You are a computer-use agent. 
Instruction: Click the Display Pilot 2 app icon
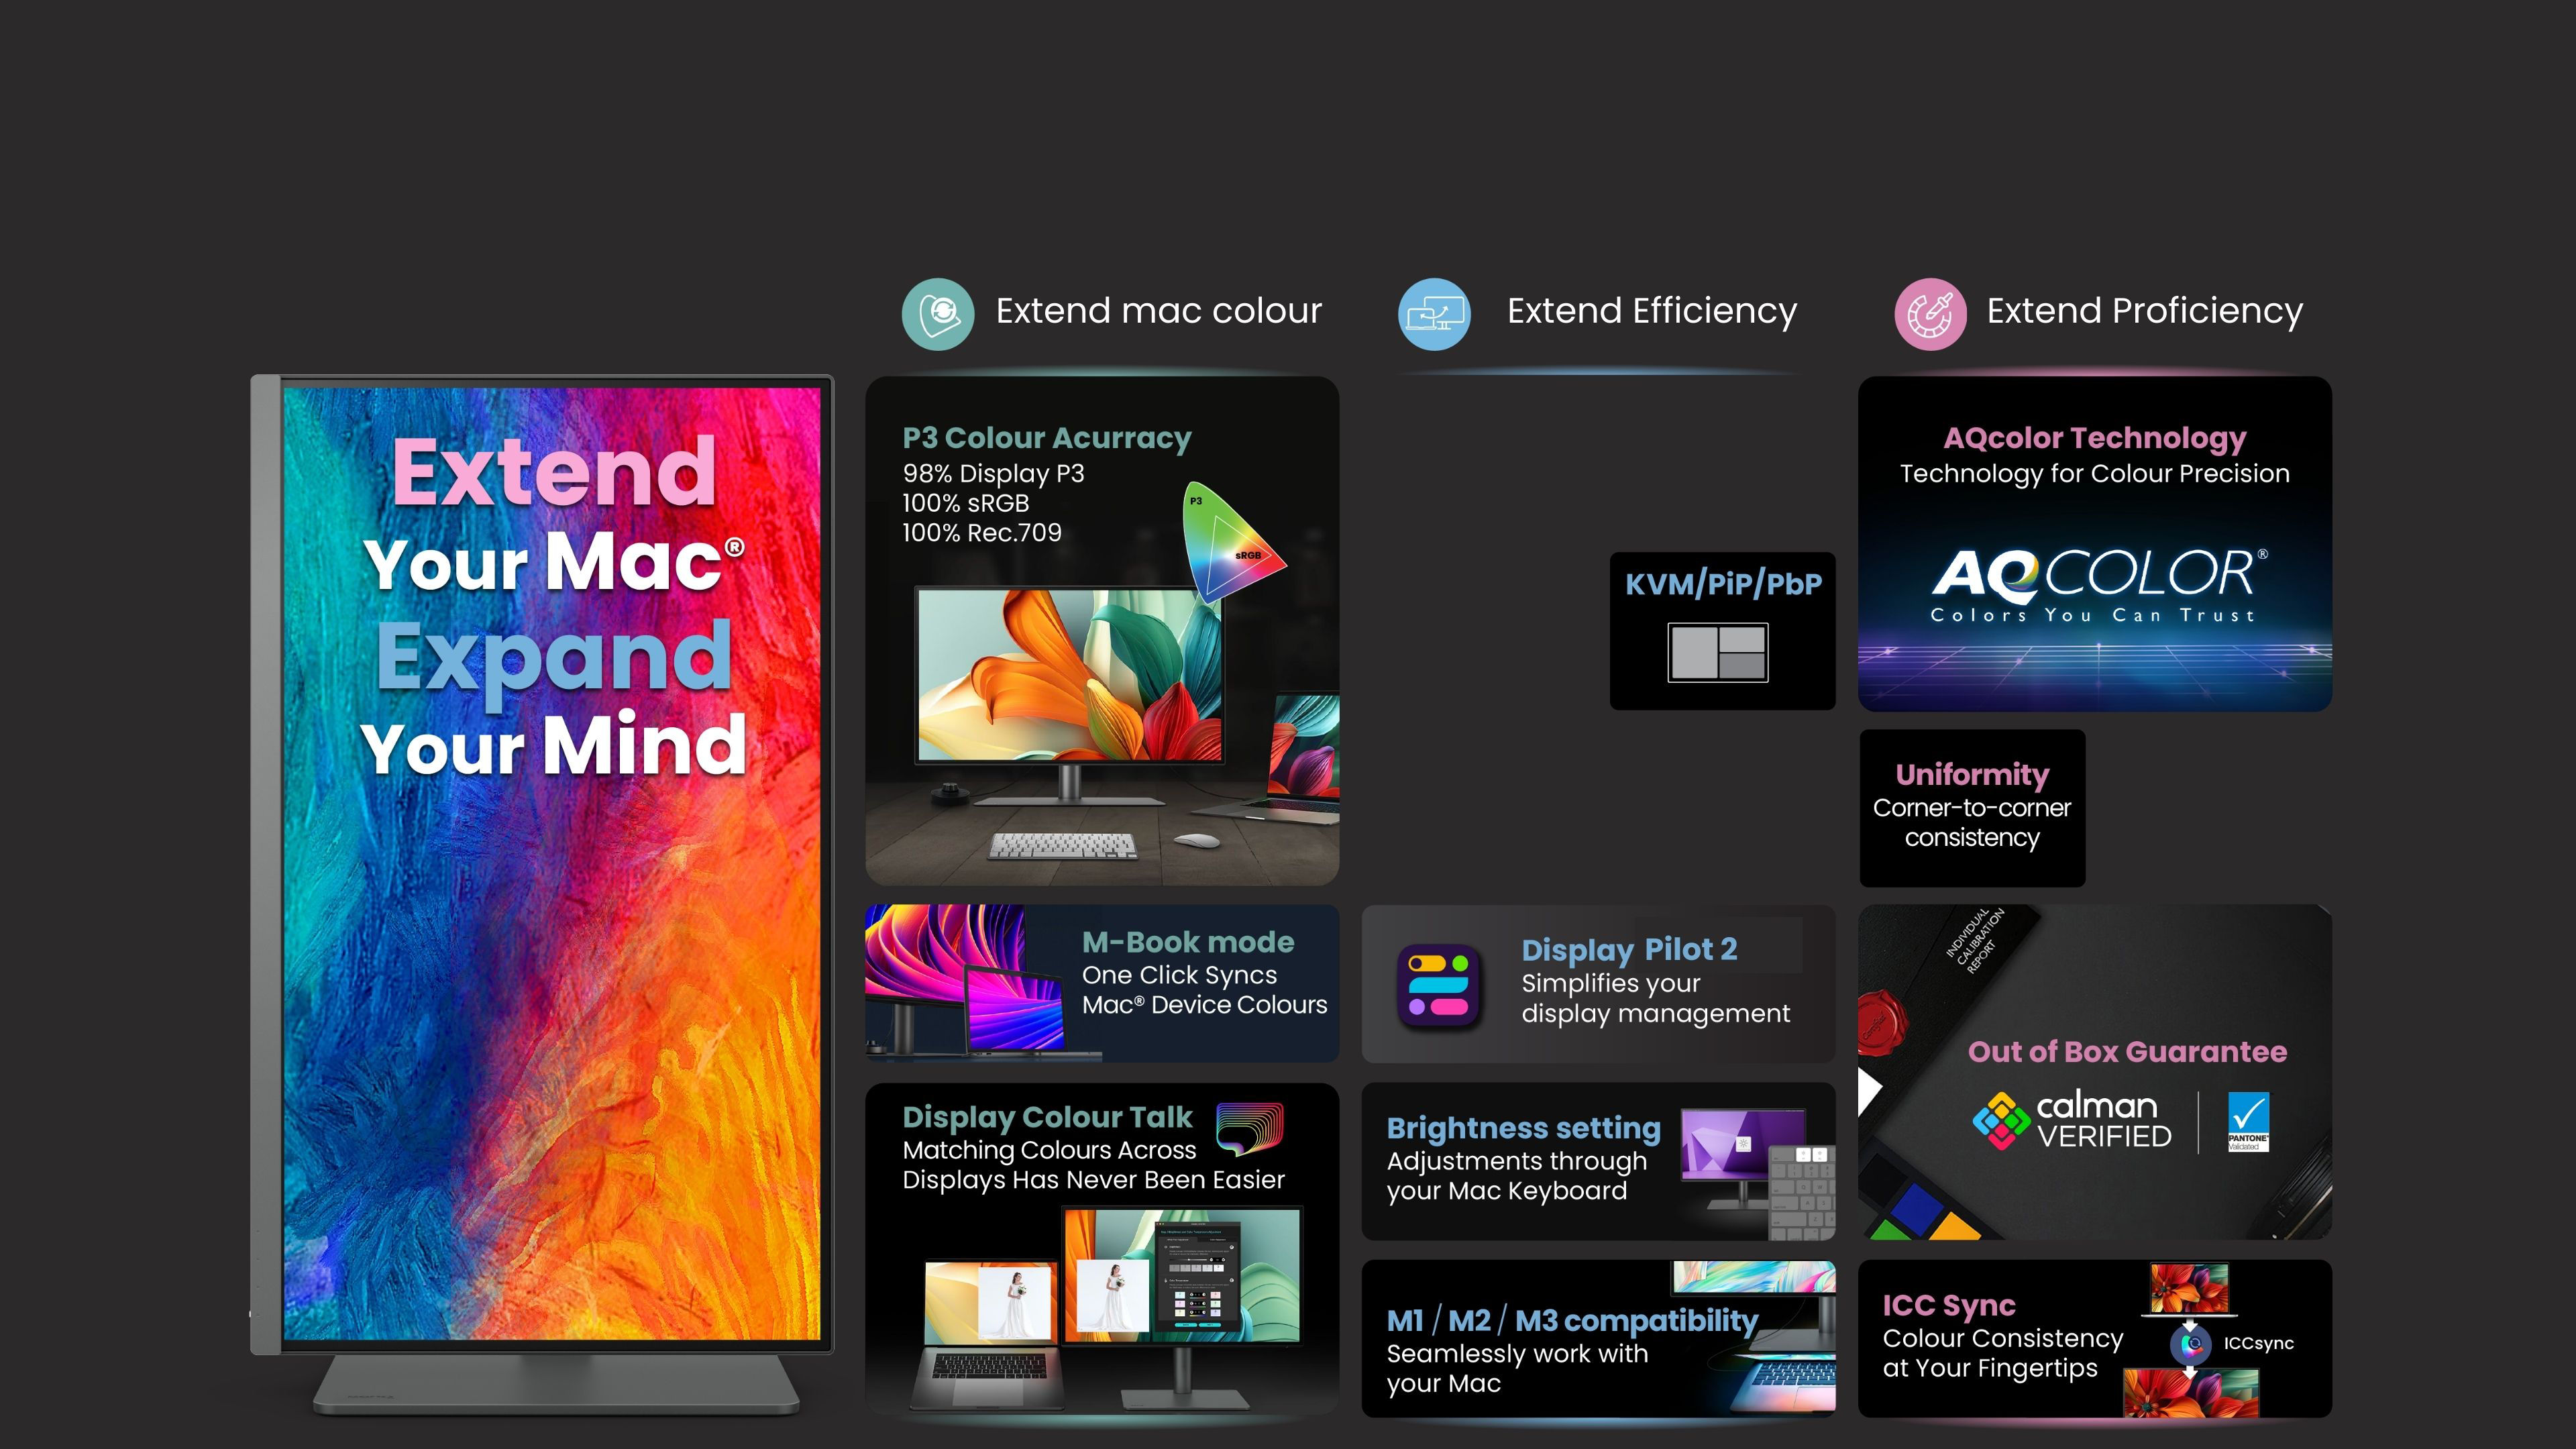point(1438,985)
